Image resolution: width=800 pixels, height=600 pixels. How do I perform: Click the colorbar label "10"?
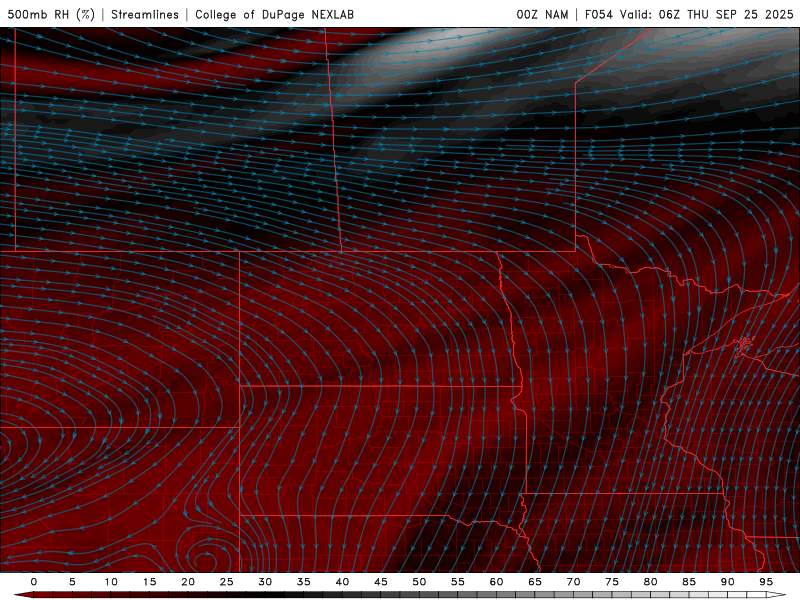(111, 582)
